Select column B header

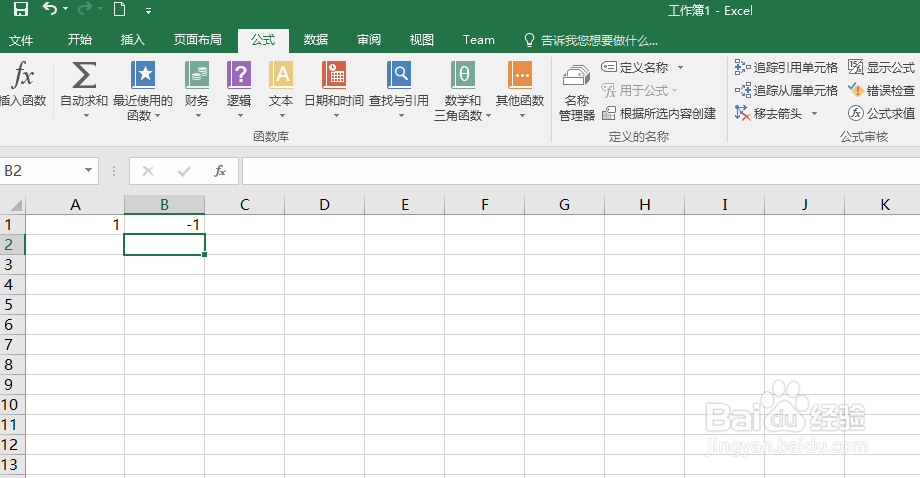click(164, 205)
